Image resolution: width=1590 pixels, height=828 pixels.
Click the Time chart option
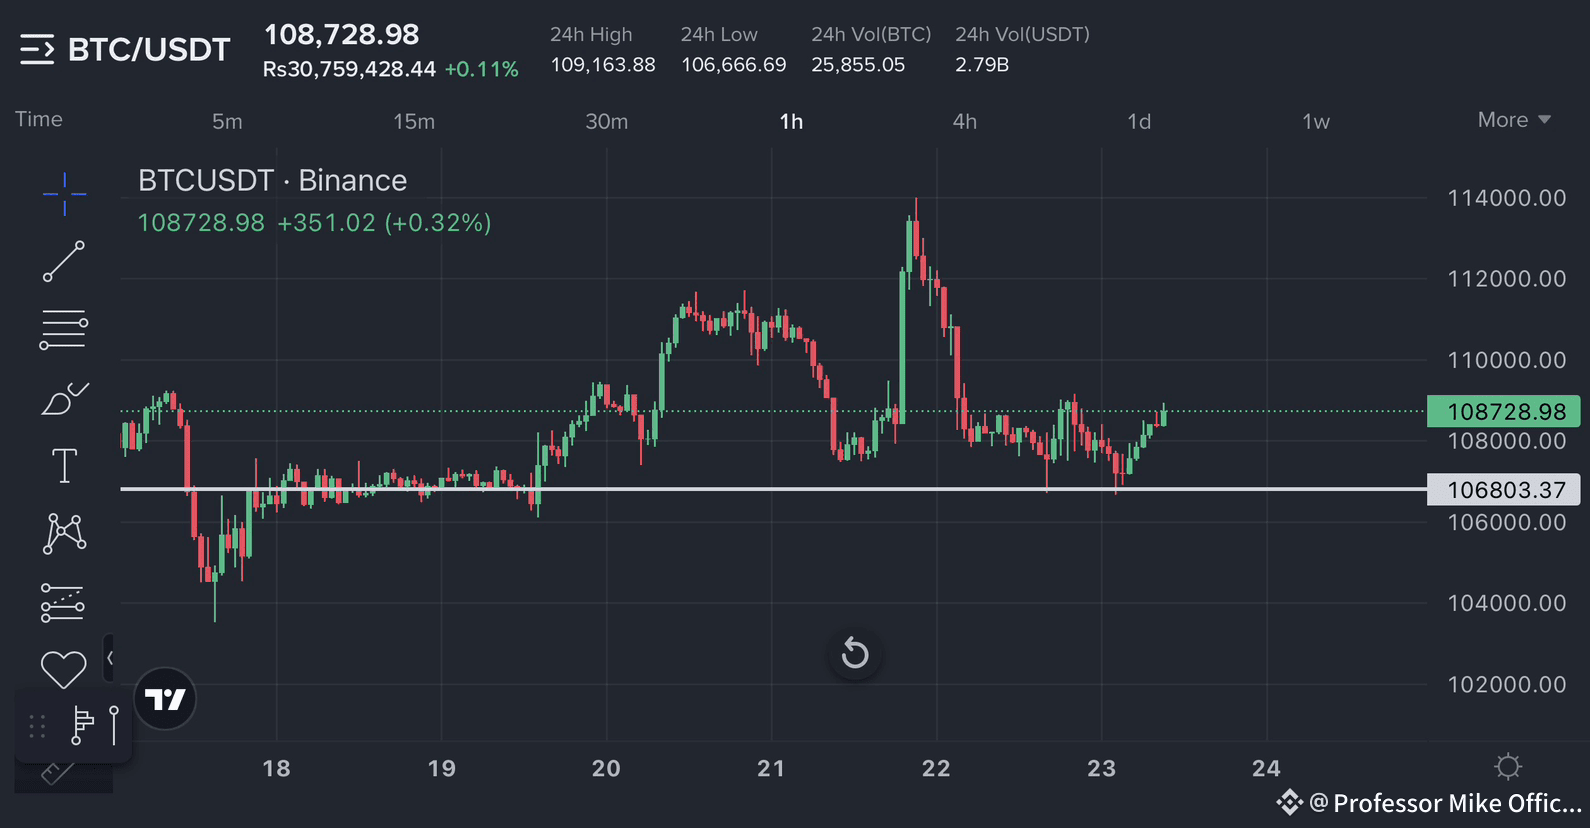39,119
